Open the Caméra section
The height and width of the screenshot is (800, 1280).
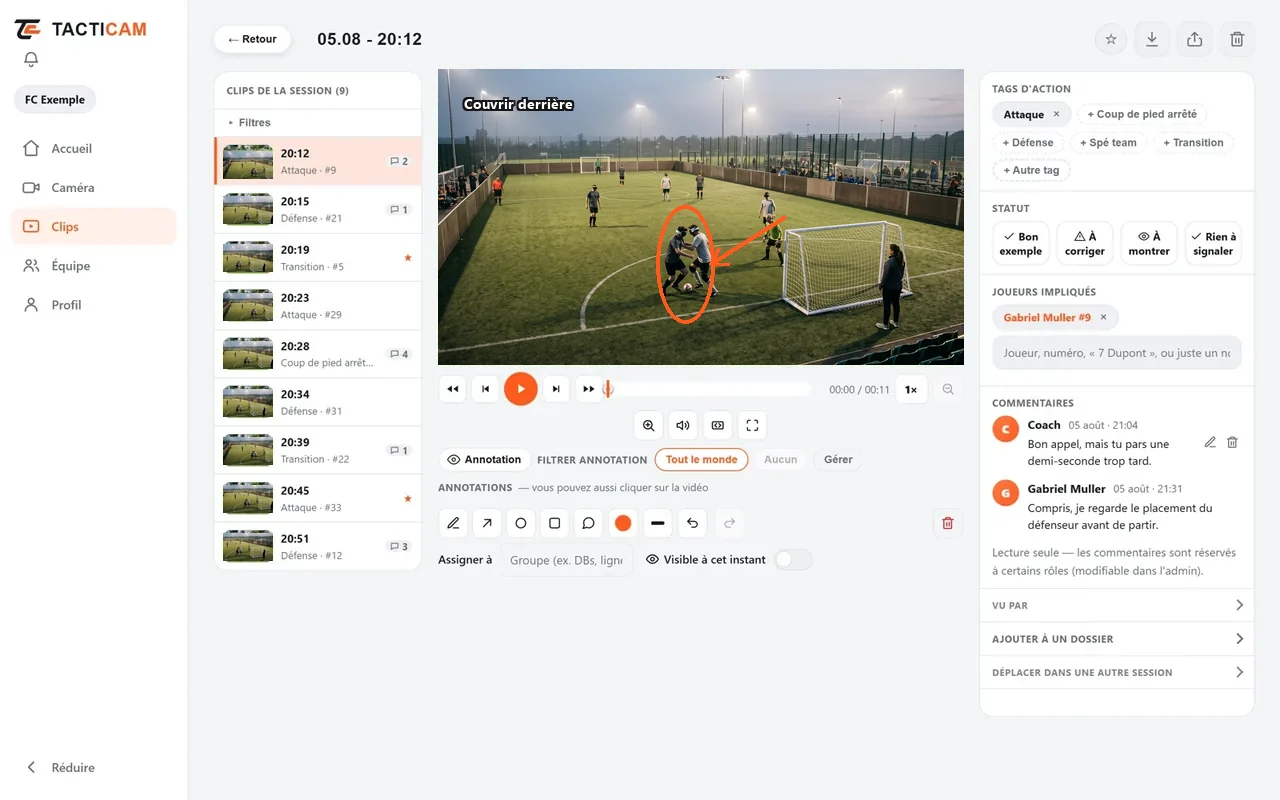click(94, 188)
